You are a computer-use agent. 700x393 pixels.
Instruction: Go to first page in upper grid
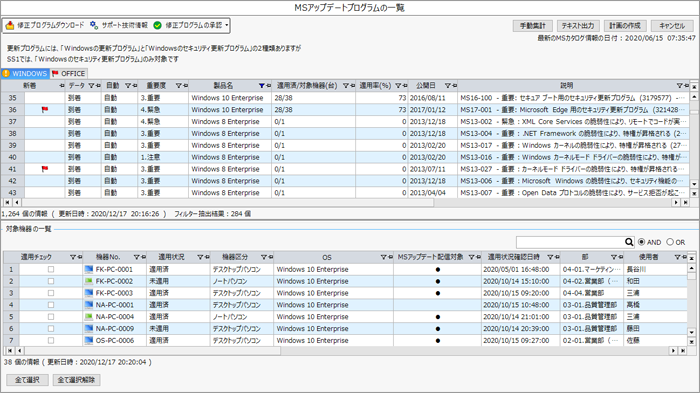tap(8, 202)
